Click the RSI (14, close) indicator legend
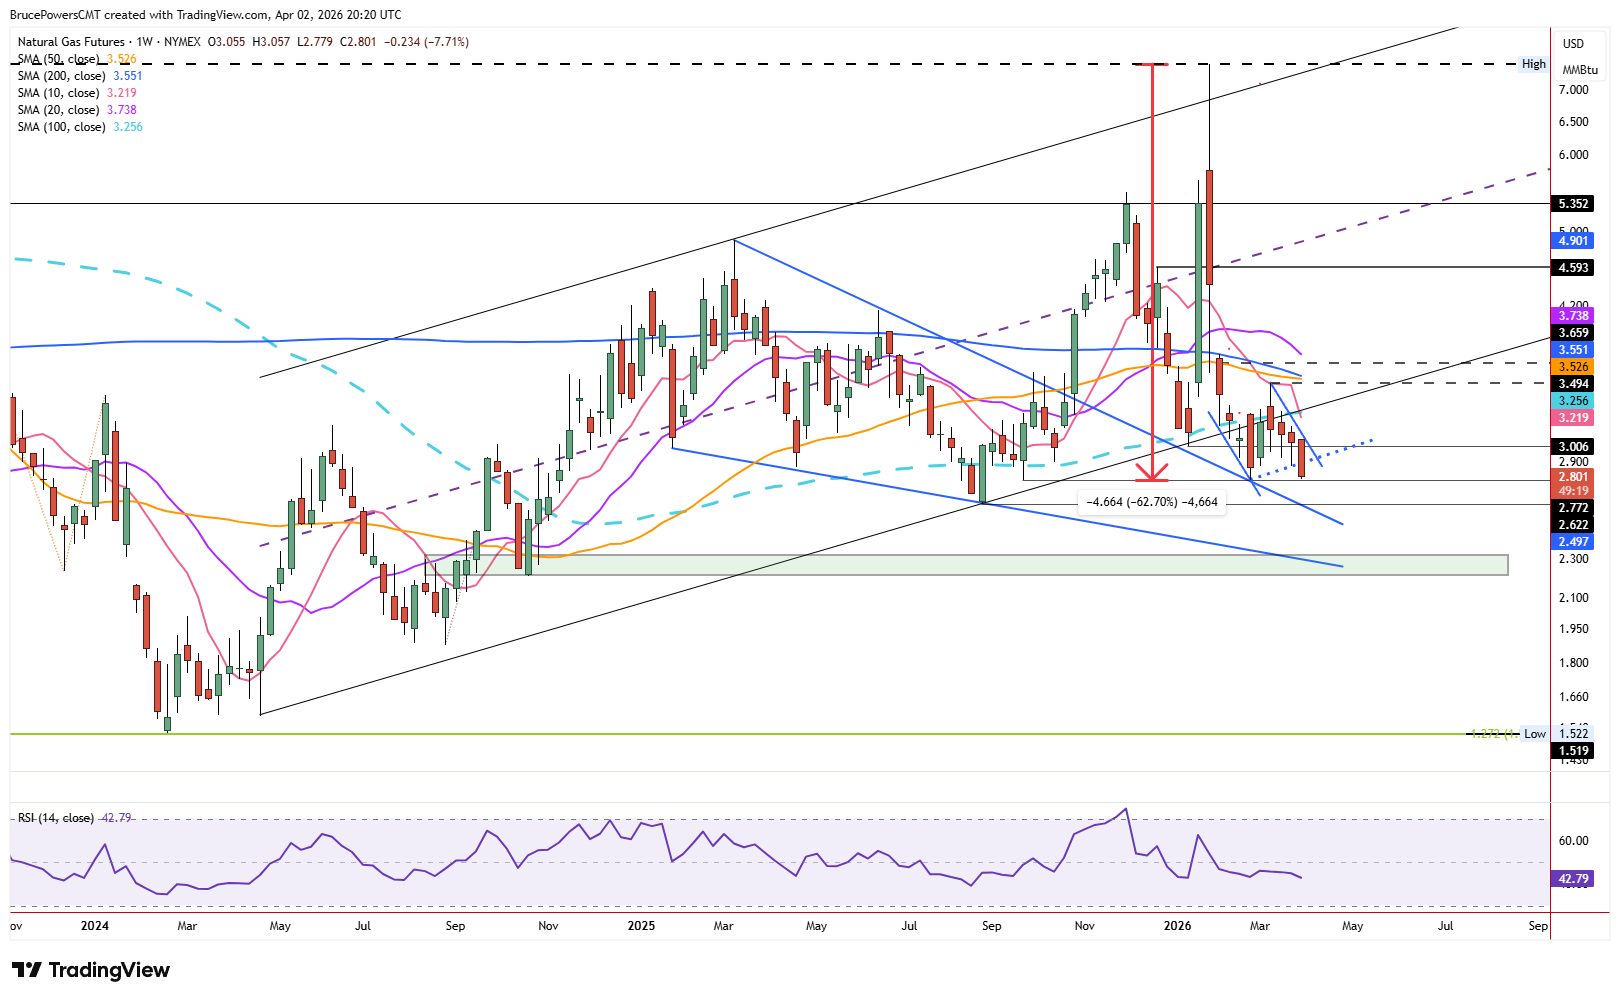Viewport: 1620px width, 1000px height. 75,818
